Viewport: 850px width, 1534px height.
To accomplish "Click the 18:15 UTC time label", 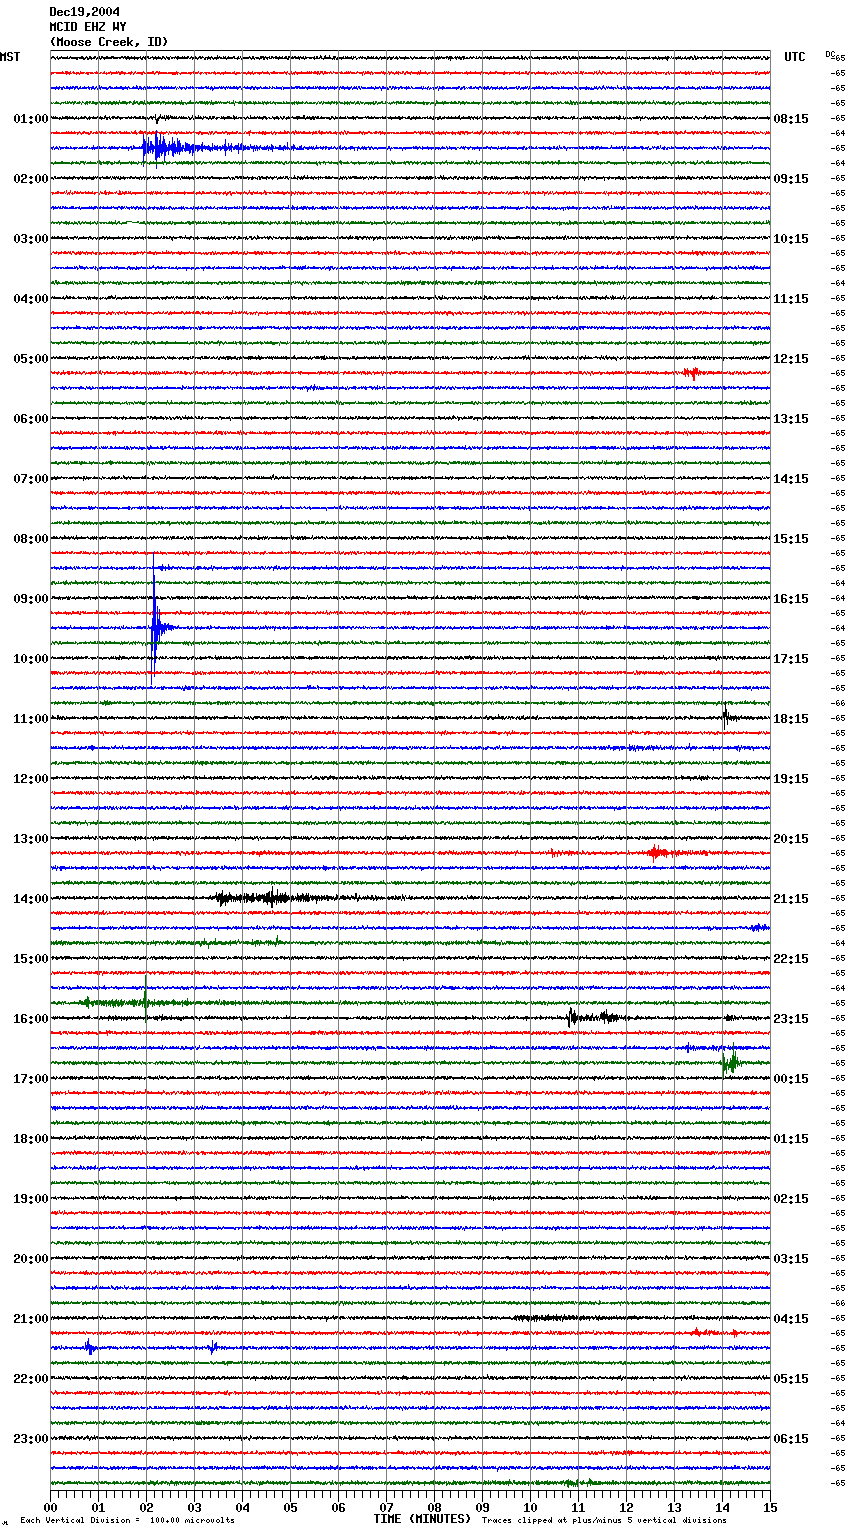I will (791, 718).
